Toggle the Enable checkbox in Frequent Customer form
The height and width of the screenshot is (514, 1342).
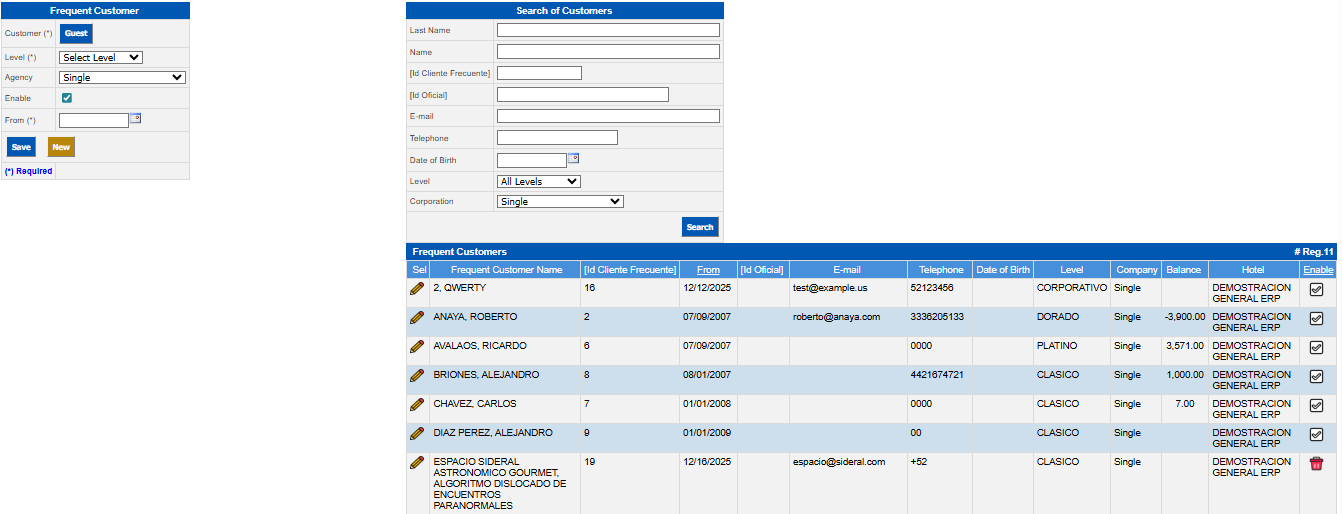tap(67, 98)
